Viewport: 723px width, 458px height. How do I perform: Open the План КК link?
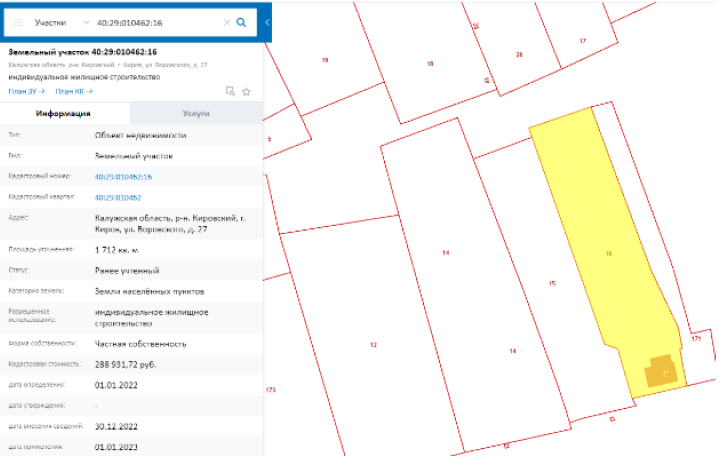pyautogui.click(x=74, y=91)
